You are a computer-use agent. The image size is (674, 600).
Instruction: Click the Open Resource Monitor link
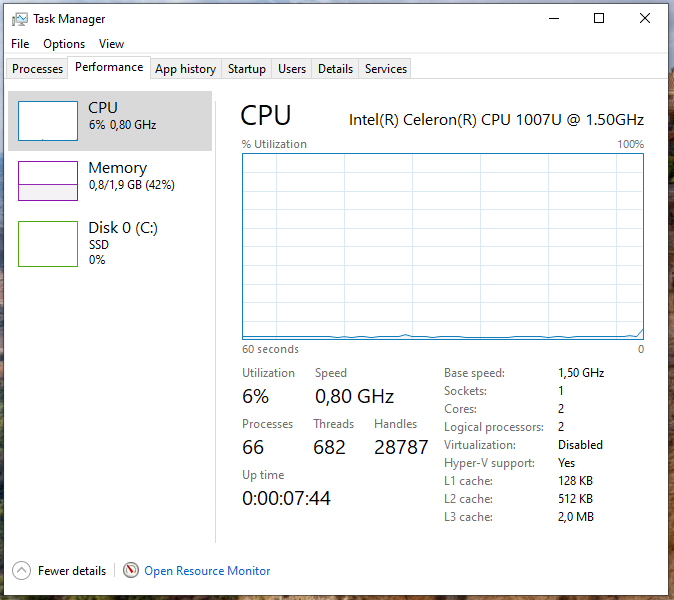coord(207,571)
